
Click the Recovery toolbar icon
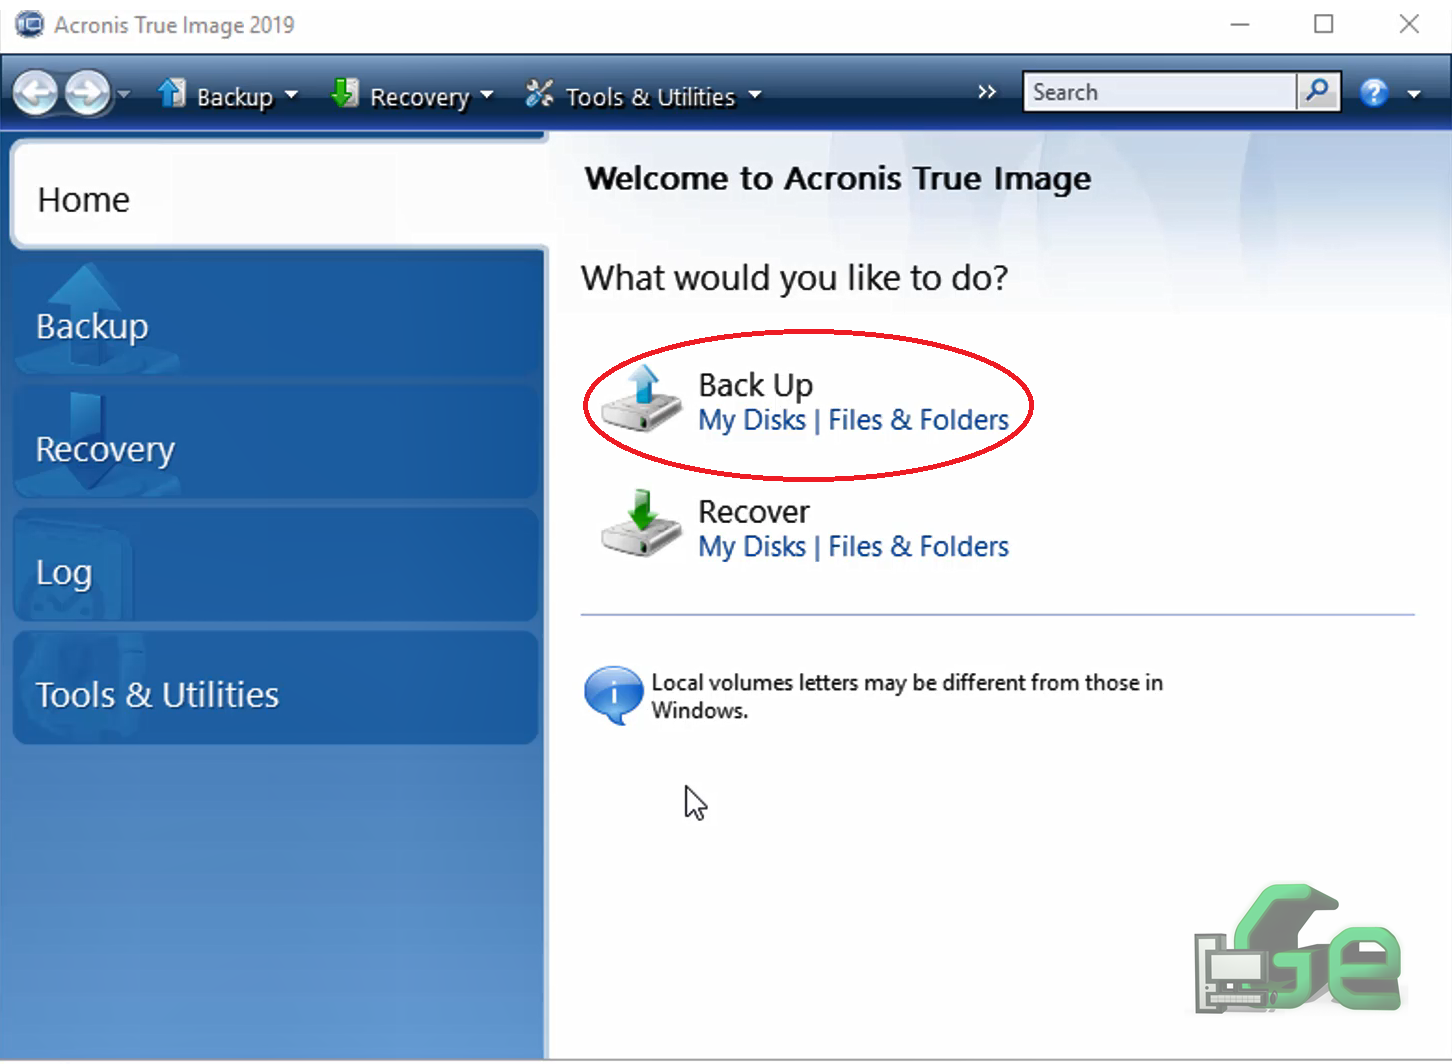(345, 94)
